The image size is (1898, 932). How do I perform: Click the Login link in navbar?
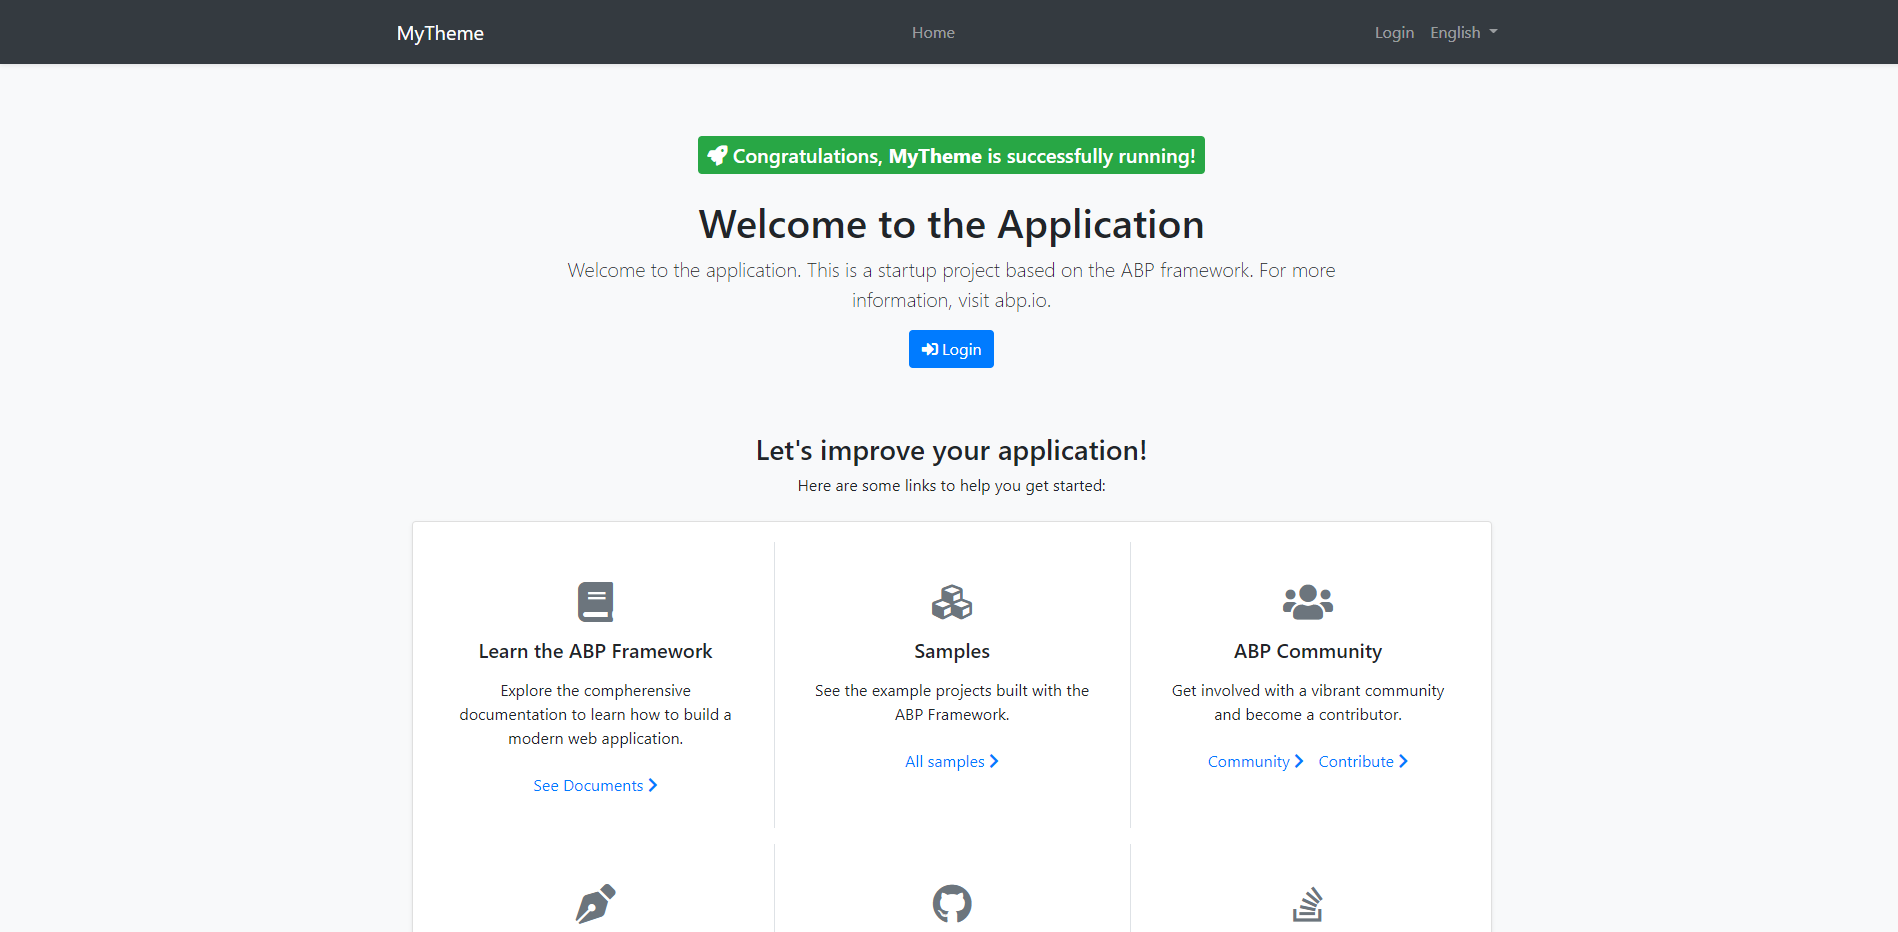coord(1394,33)
